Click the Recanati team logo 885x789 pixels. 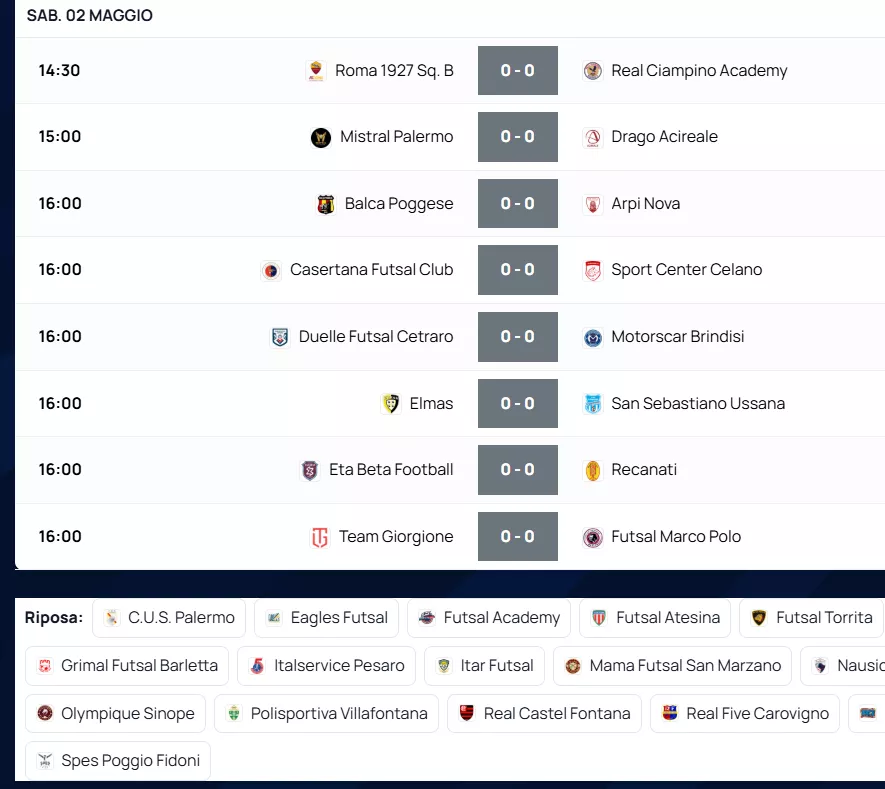[593, 470]
